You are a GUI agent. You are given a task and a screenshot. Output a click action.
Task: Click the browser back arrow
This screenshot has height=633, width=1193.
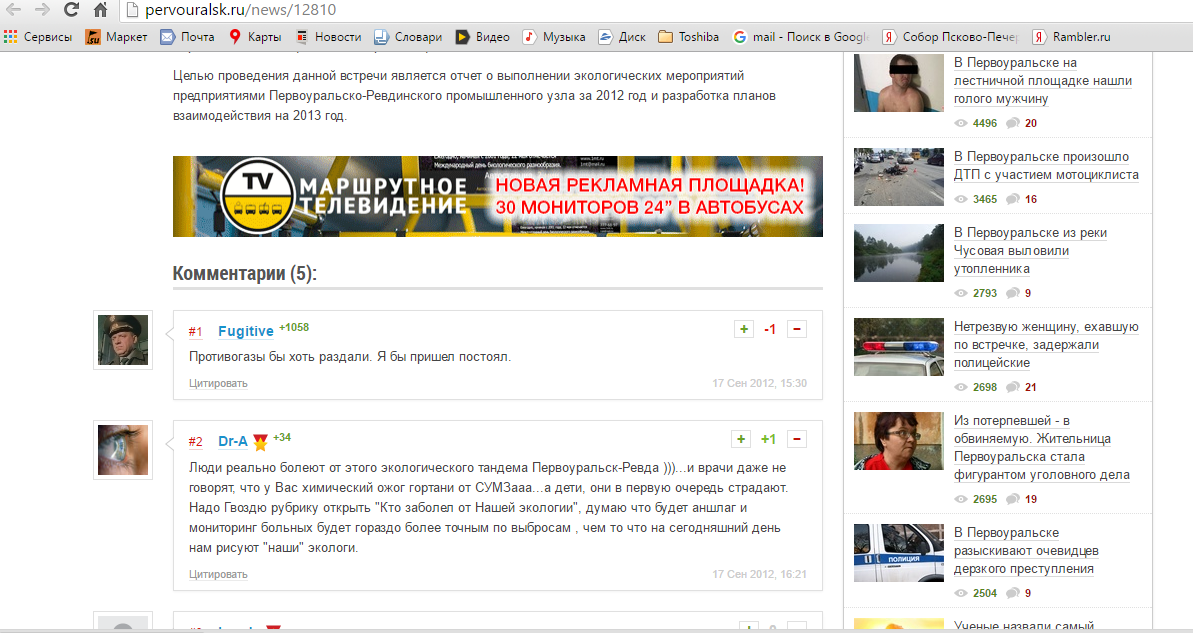[14, 10]
